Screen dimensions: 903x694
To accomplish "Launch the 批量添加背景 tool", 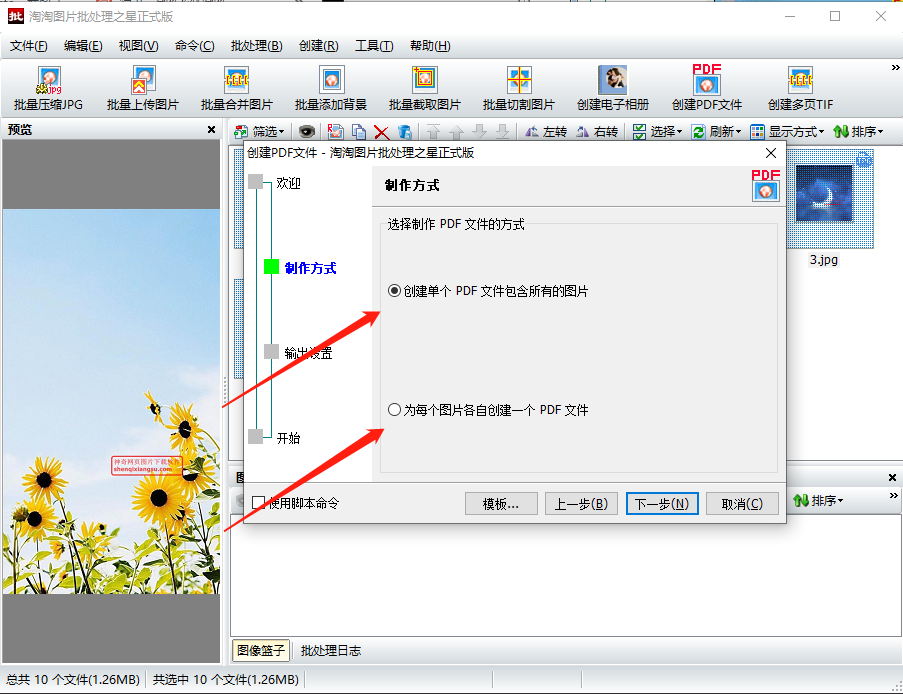I will pos(330,88).
